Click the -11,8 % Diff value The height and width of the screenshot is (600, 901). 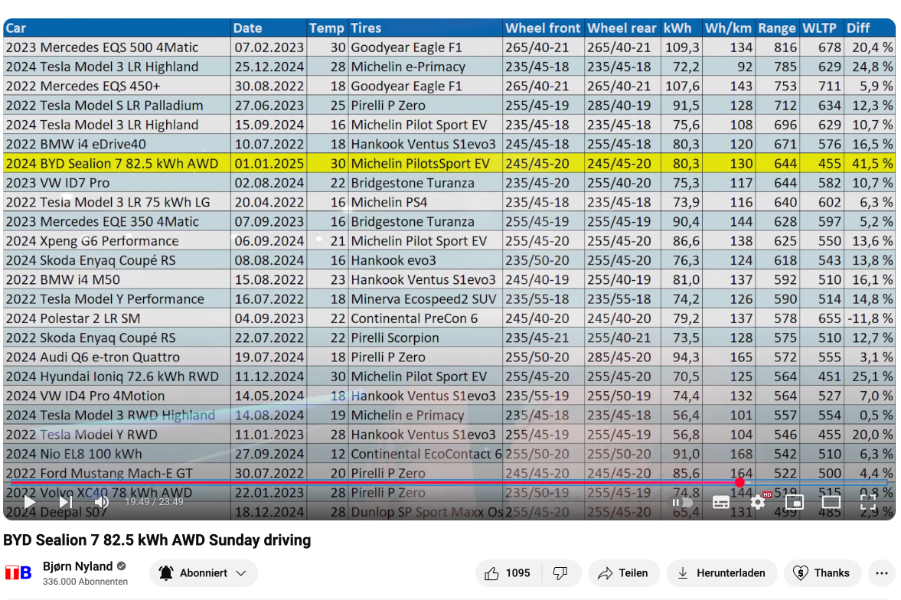871,319
